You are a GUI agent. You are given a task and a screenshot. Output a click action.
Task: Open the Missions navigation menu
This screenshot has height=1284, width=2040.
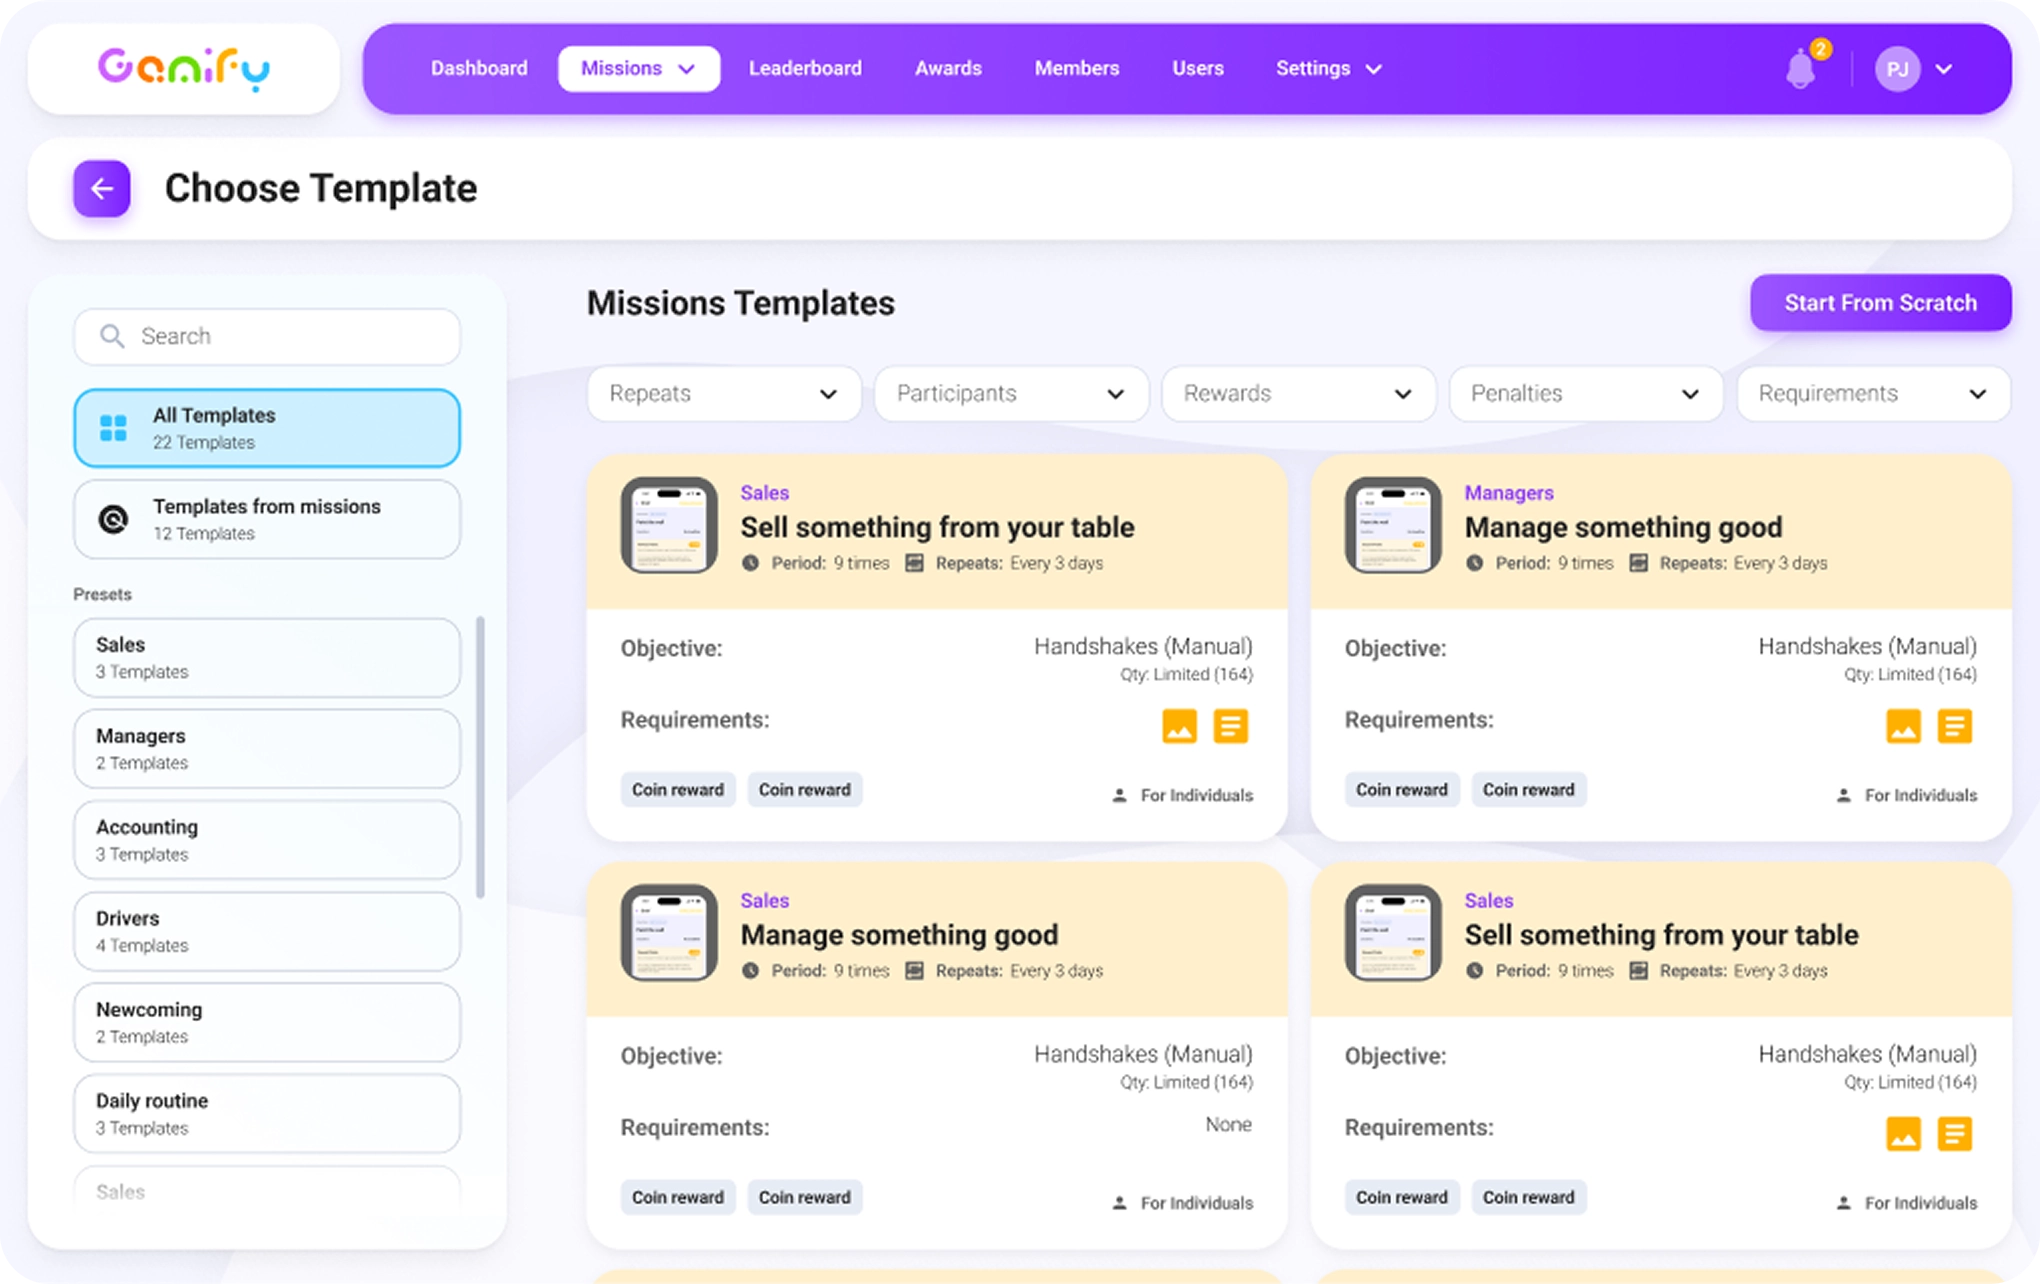pos(638,69)
